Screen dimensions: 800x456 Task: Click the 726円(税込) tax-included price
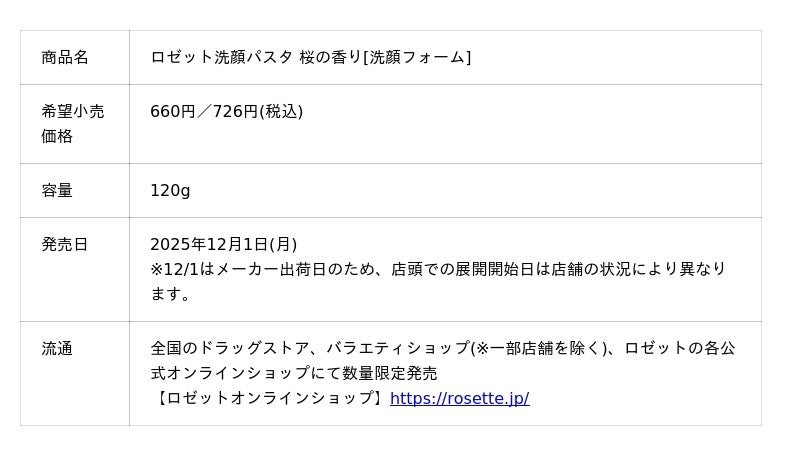[258, 112]
